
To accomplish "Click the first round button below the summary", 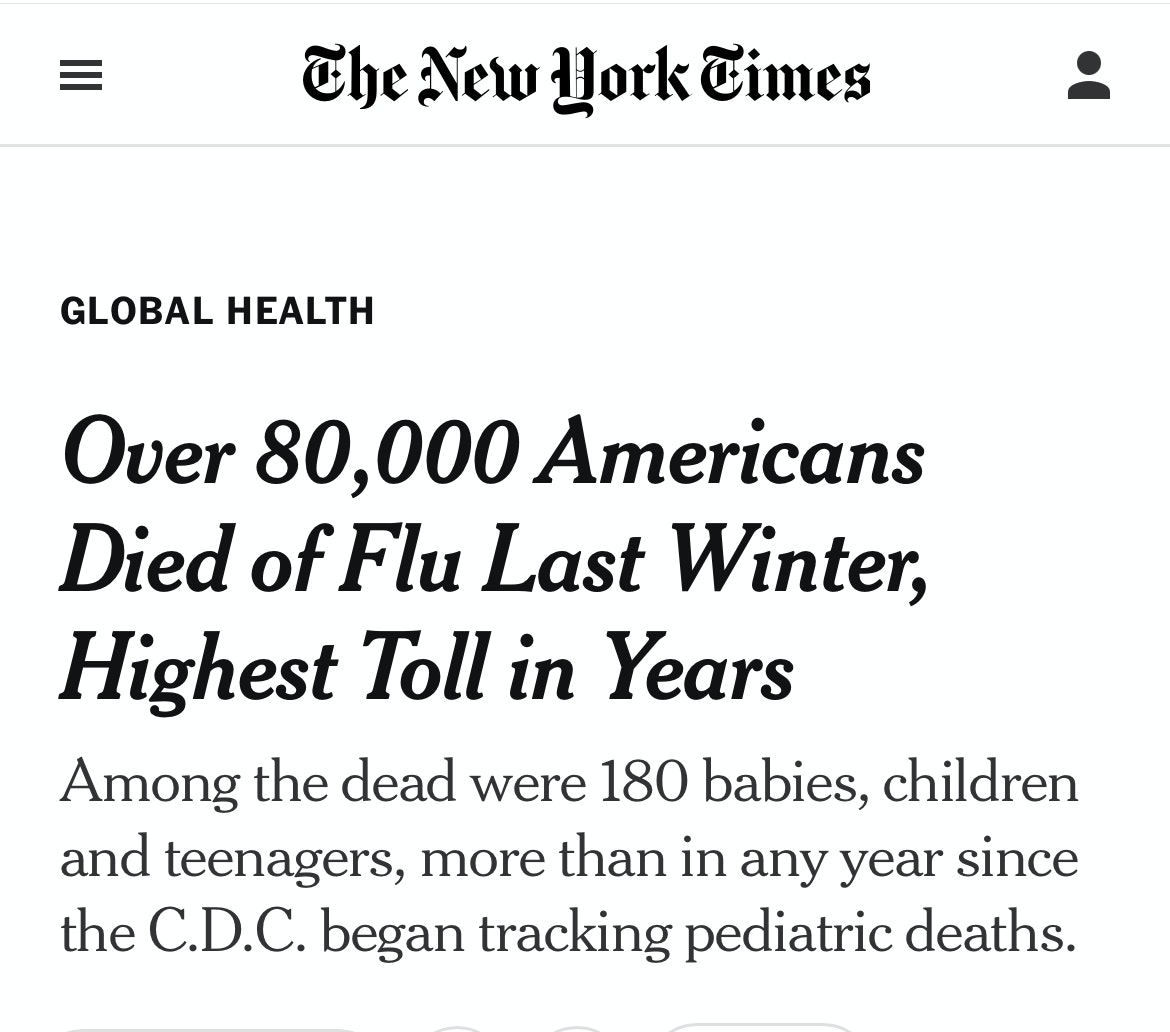I will click(457, 1027).
